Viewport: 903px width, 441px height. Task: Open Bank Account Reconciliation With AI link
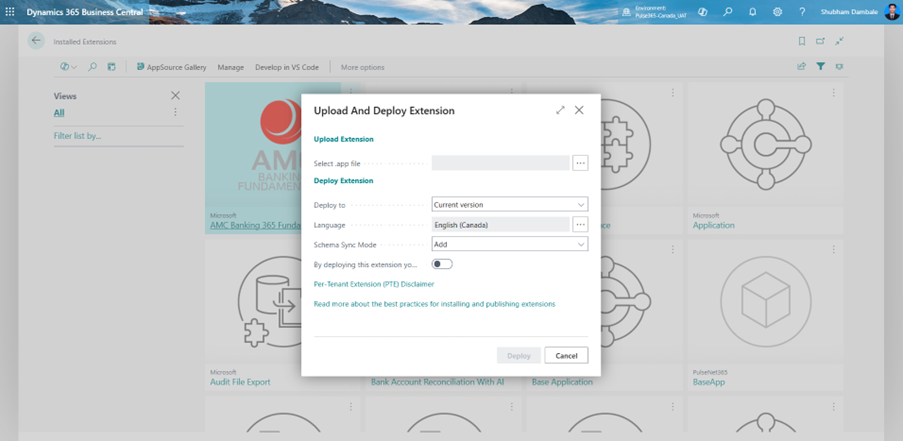(437, 382)
